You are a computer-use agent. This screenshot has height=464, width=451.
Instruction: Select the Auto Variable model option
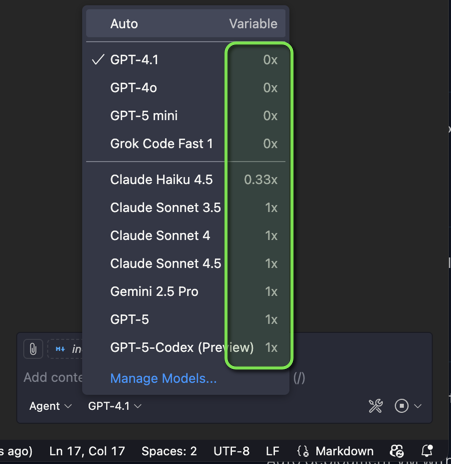[186, 24]
